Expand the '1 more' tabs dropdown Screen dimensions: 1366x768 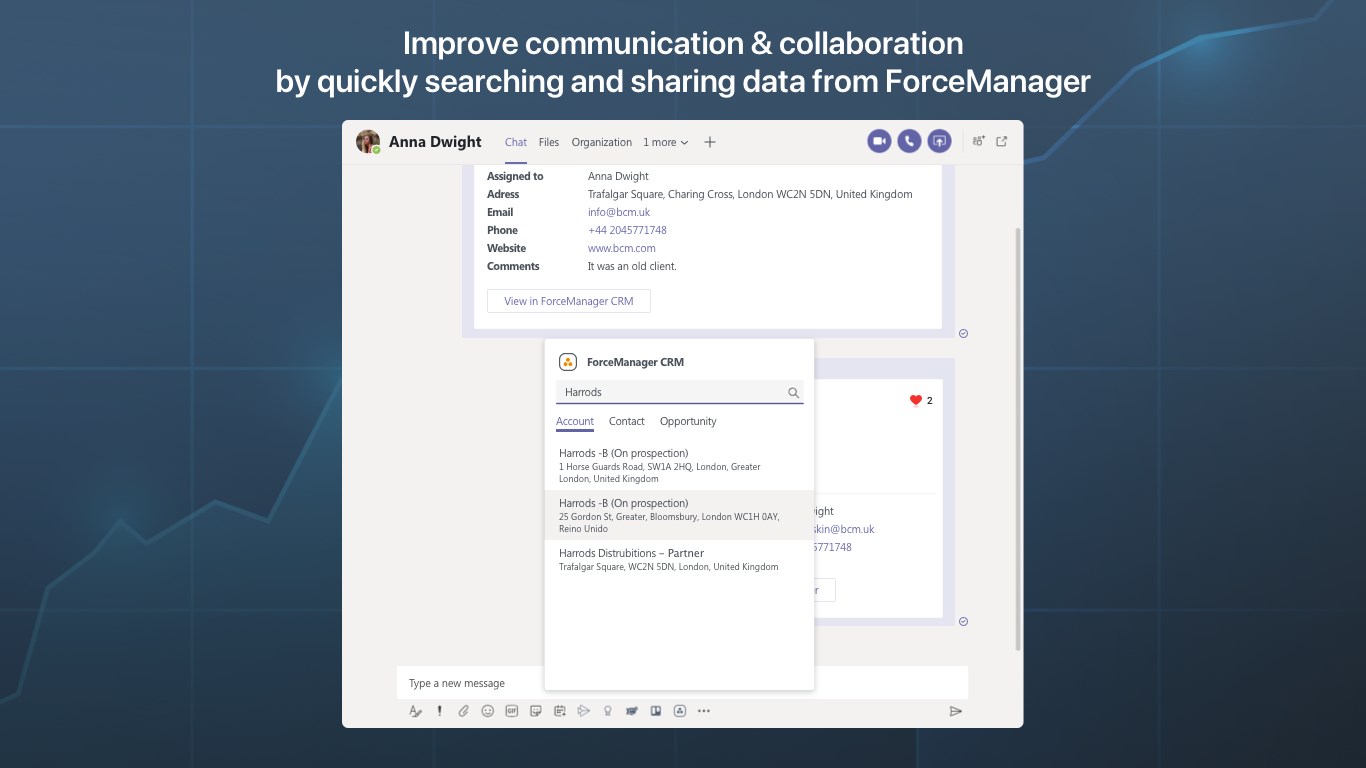pyautogui.click(x=666, y=142)
